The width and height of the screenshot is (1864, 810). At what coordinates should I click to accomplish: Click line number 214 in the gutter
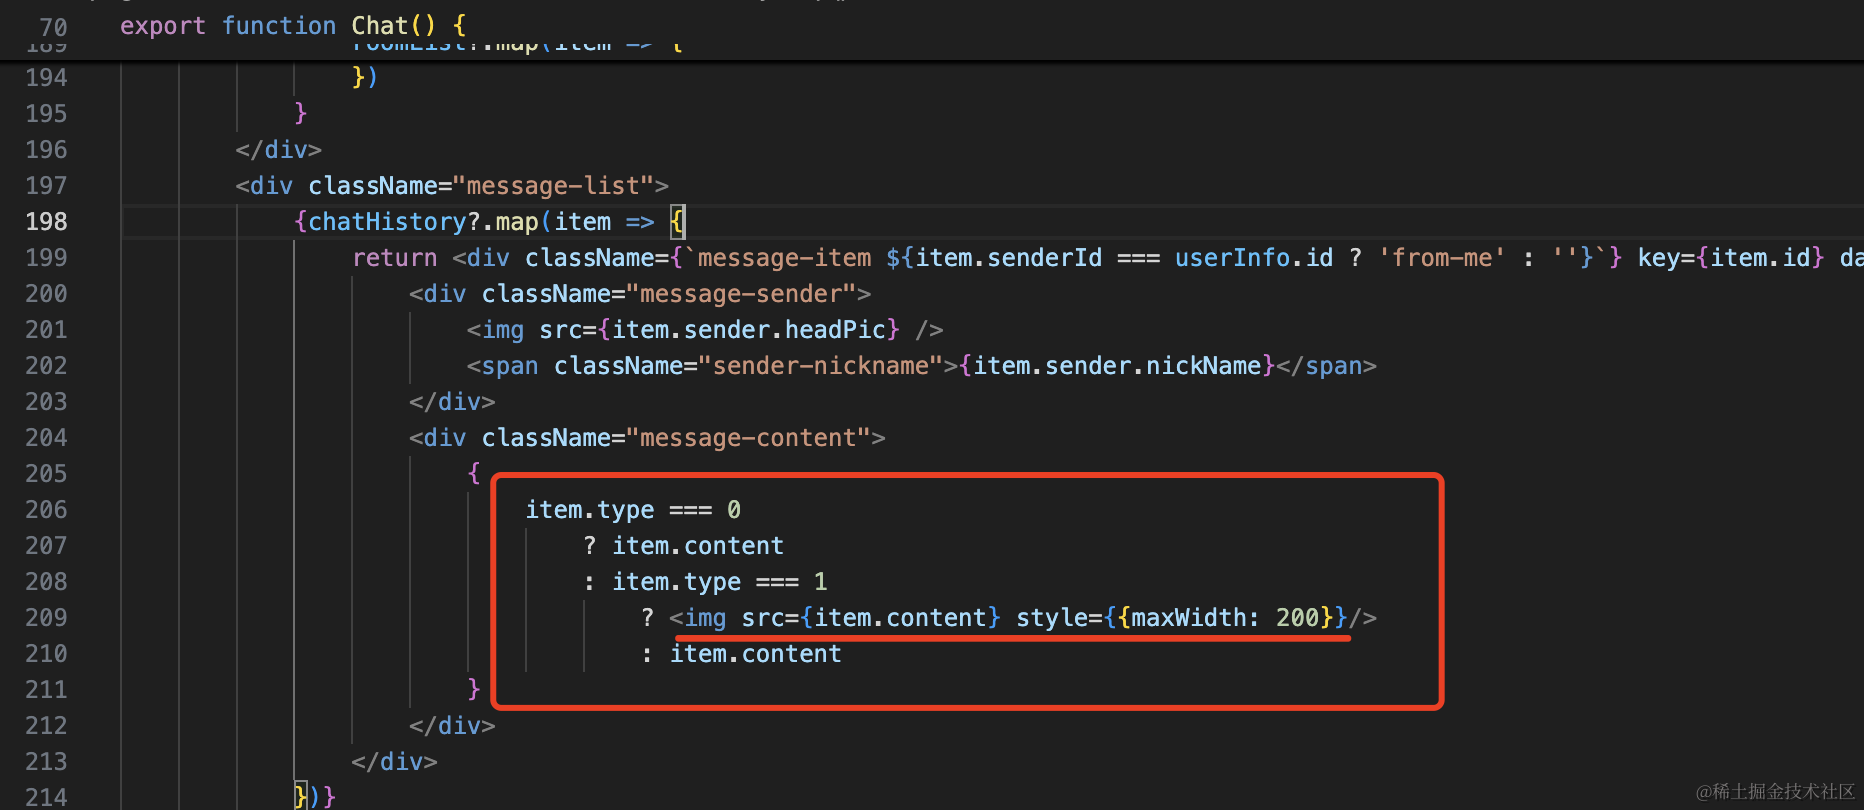tap(46, 797)
